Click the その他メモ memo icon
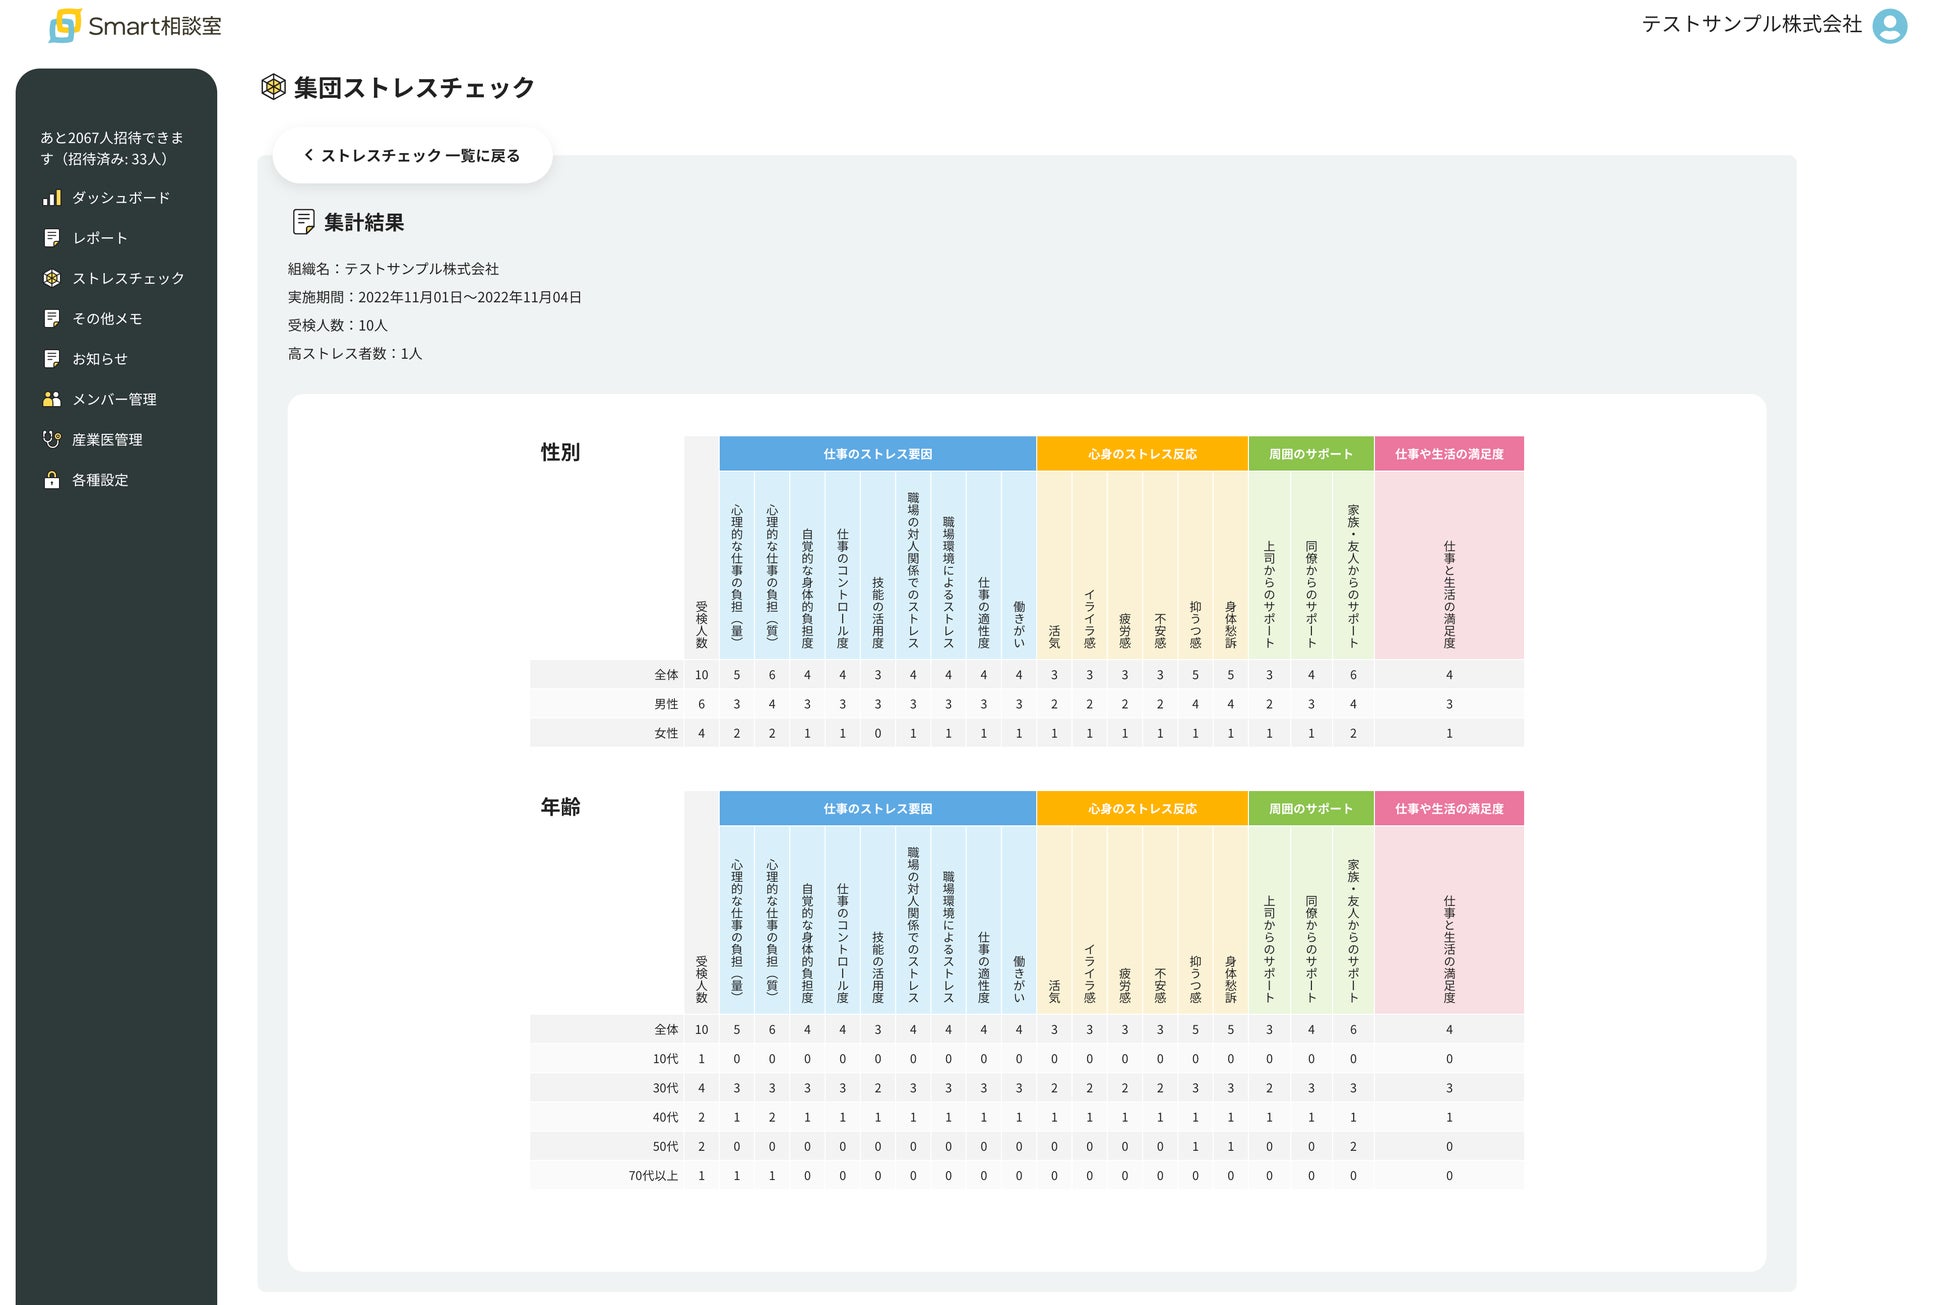This screenshot has height=1305, width=1950. pos(52,318)
